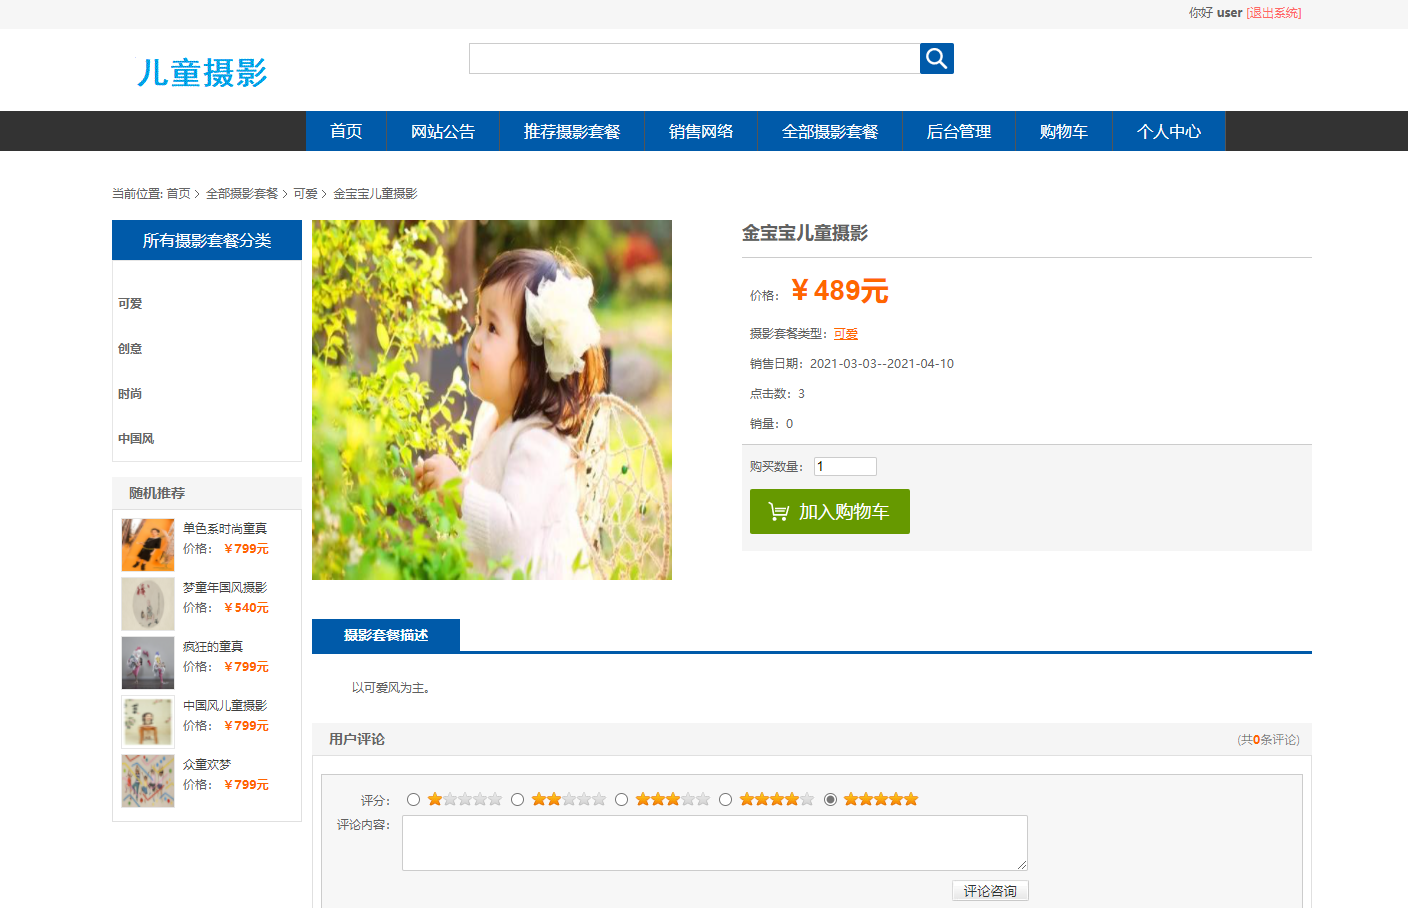The height and width of the screenshot is (908, 1408).
Task: Select the two-star rating radio button
Action: pyautogui.click(x=517, y=800)
